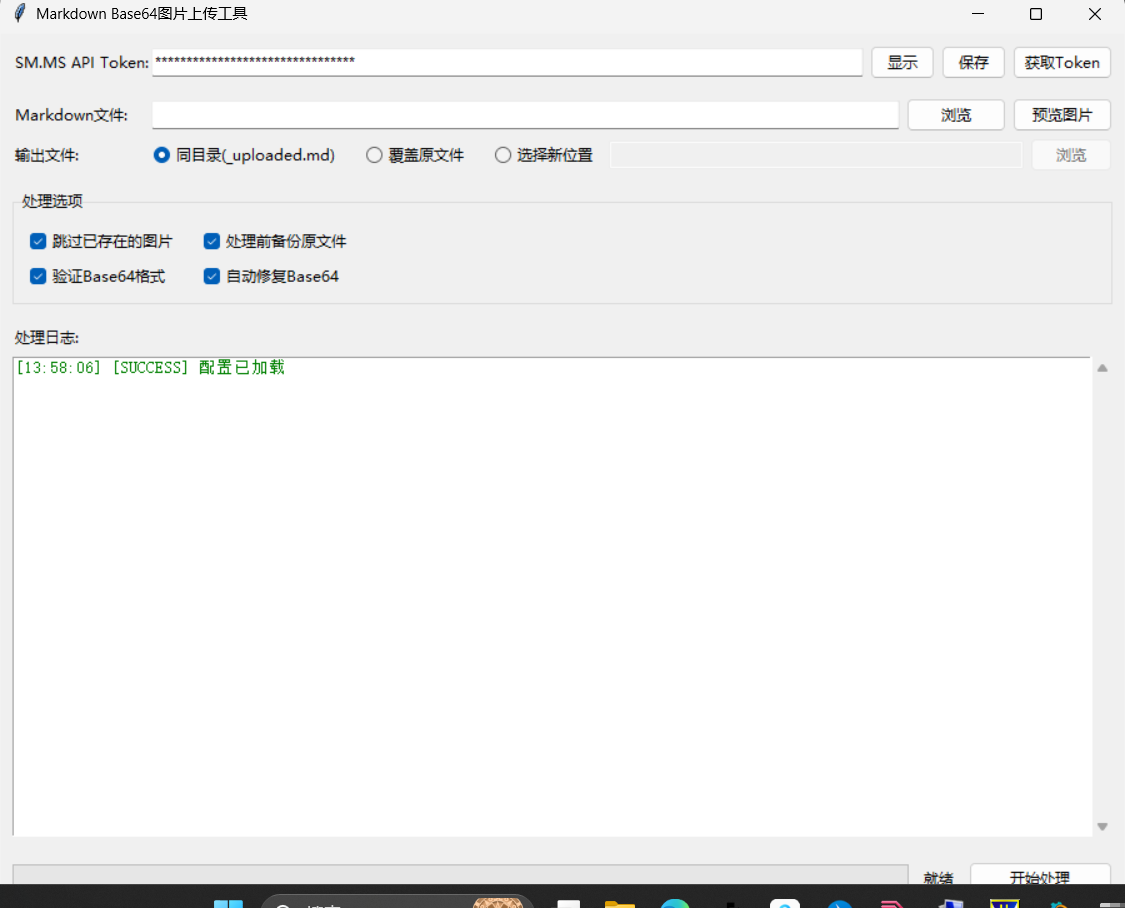1125x908 pixels.
Task: Click 获取Token to obtain an API token
Action: 1062,62
